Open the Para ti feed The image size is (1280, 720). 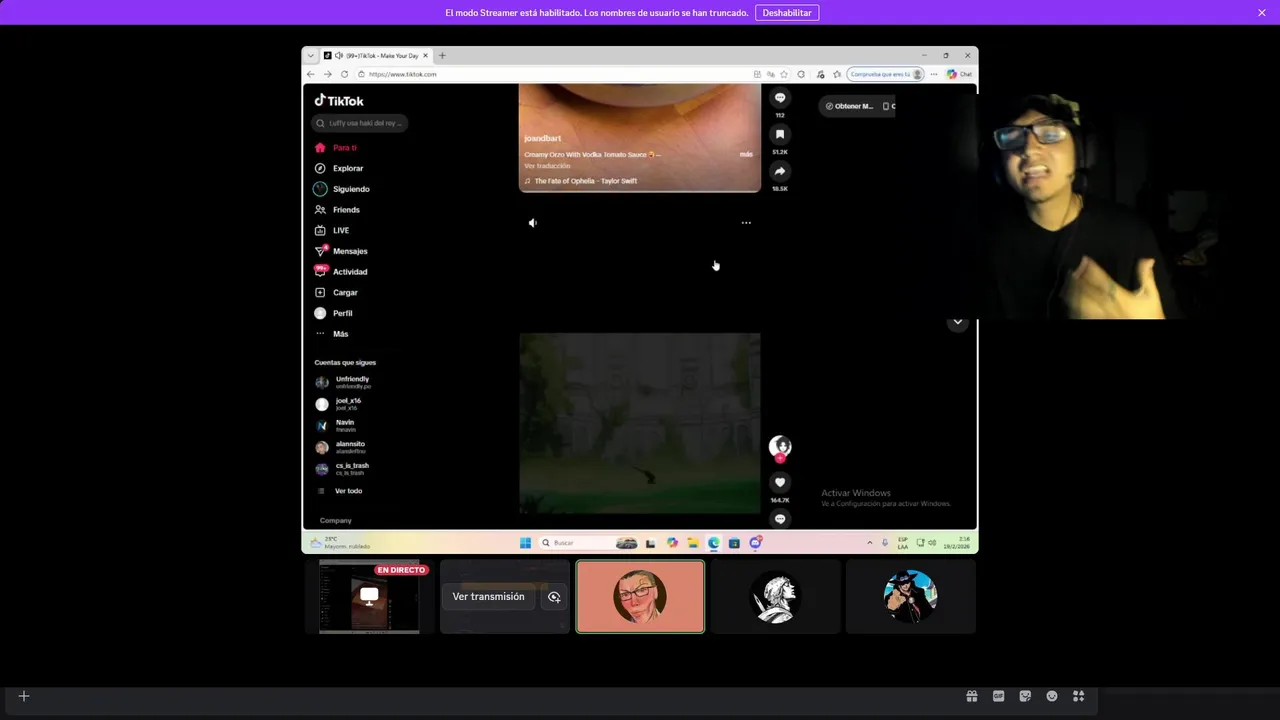[x=336, y=148]
